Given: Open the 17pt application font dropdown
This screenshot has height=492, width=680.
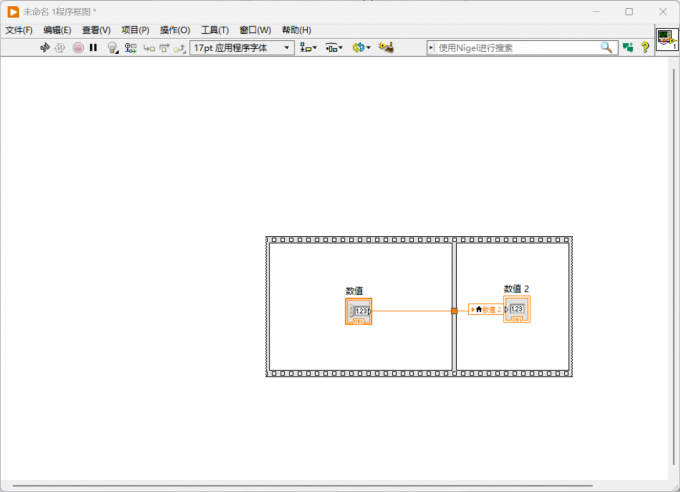Looking at the screenshot, I should [x=242, y=48].
